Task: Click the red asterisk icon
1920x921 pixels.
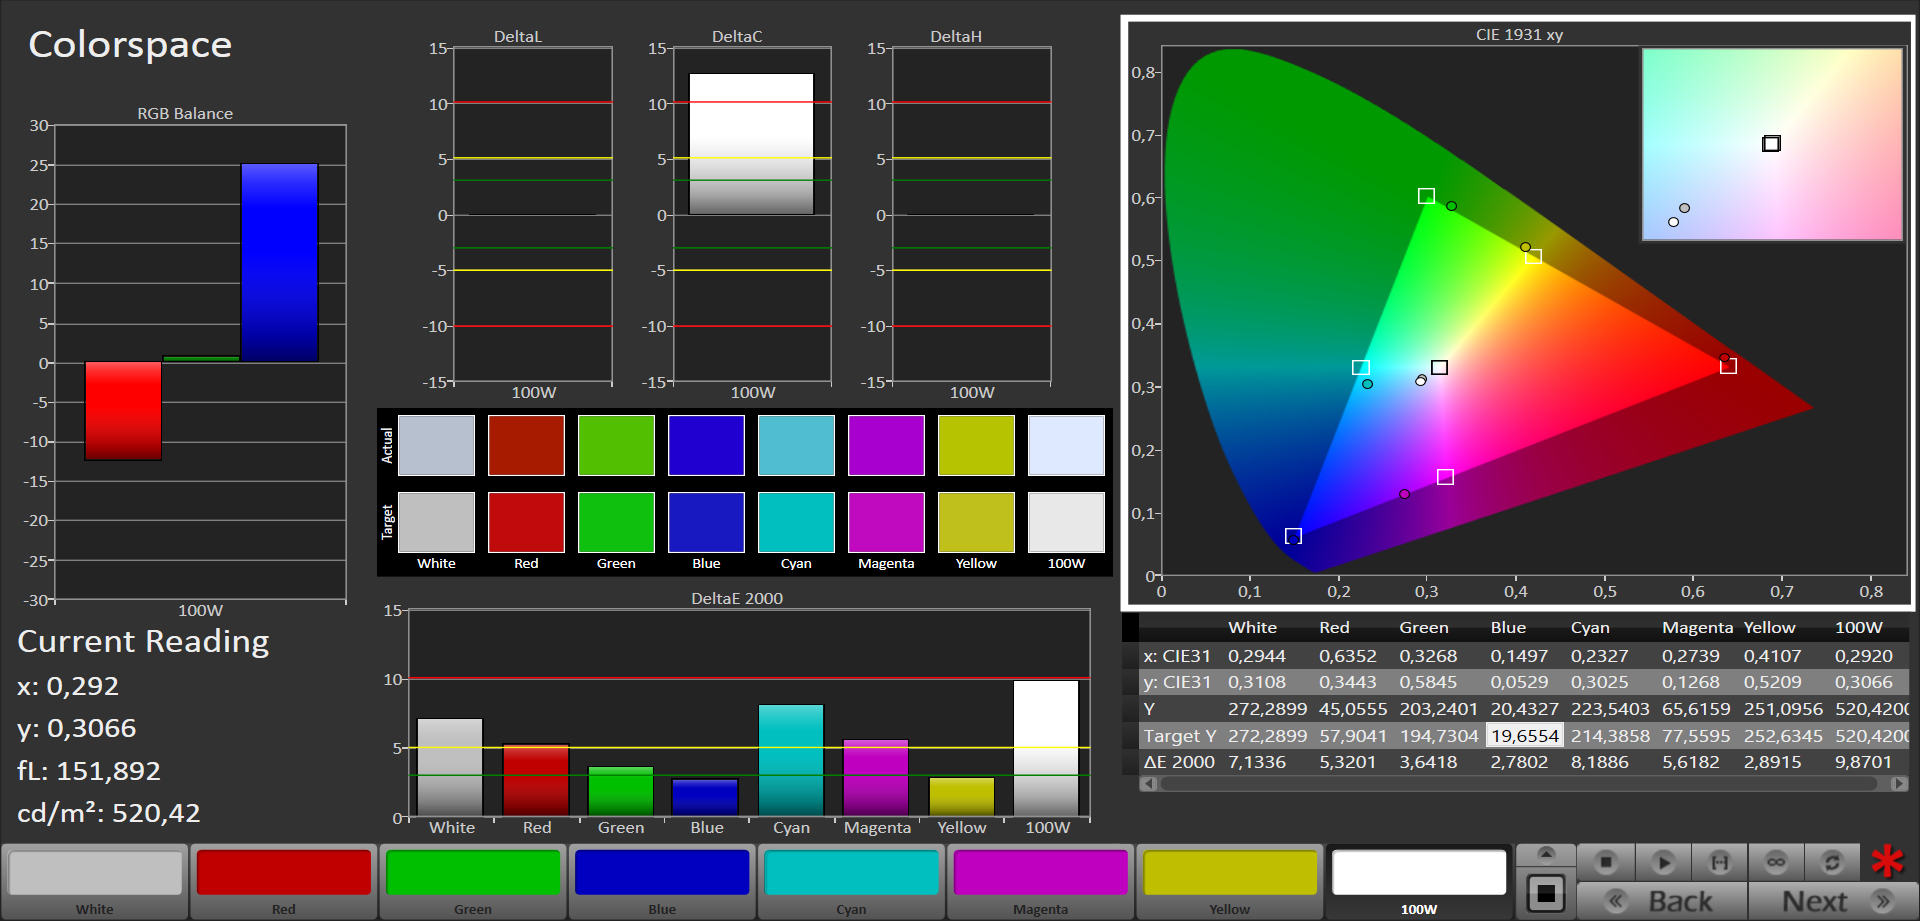Action: click(1887, 862)
